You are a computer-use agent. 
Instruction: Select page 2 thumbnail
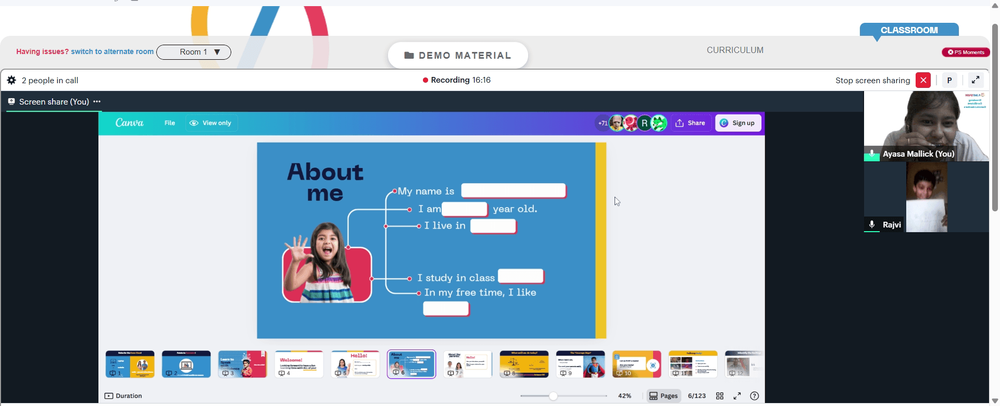click(x=186, y=364)
